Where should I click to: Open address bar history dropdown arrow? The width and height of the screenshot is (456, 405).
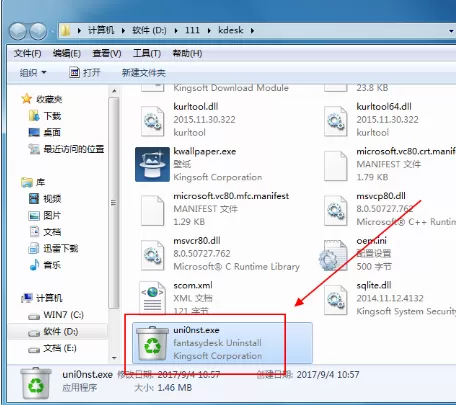pos(451,31)
